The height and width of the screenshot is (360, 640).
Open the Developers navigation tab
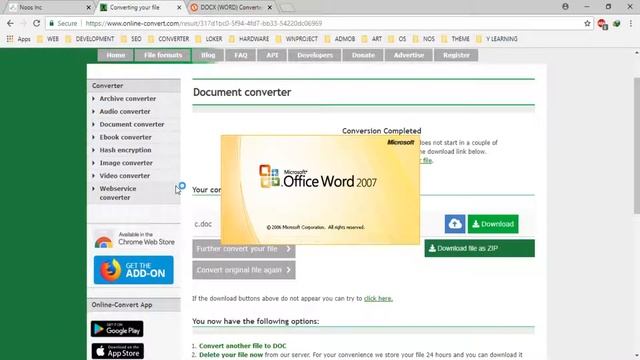pos(315,55)
